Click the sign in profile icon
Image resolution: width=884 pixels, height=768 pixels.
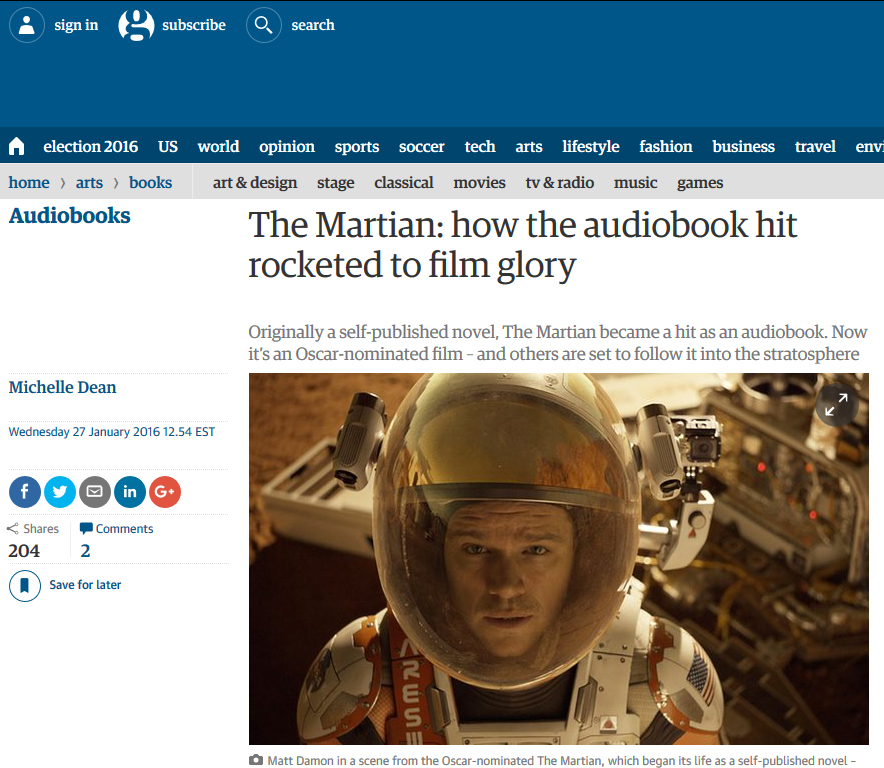point(27,25)
